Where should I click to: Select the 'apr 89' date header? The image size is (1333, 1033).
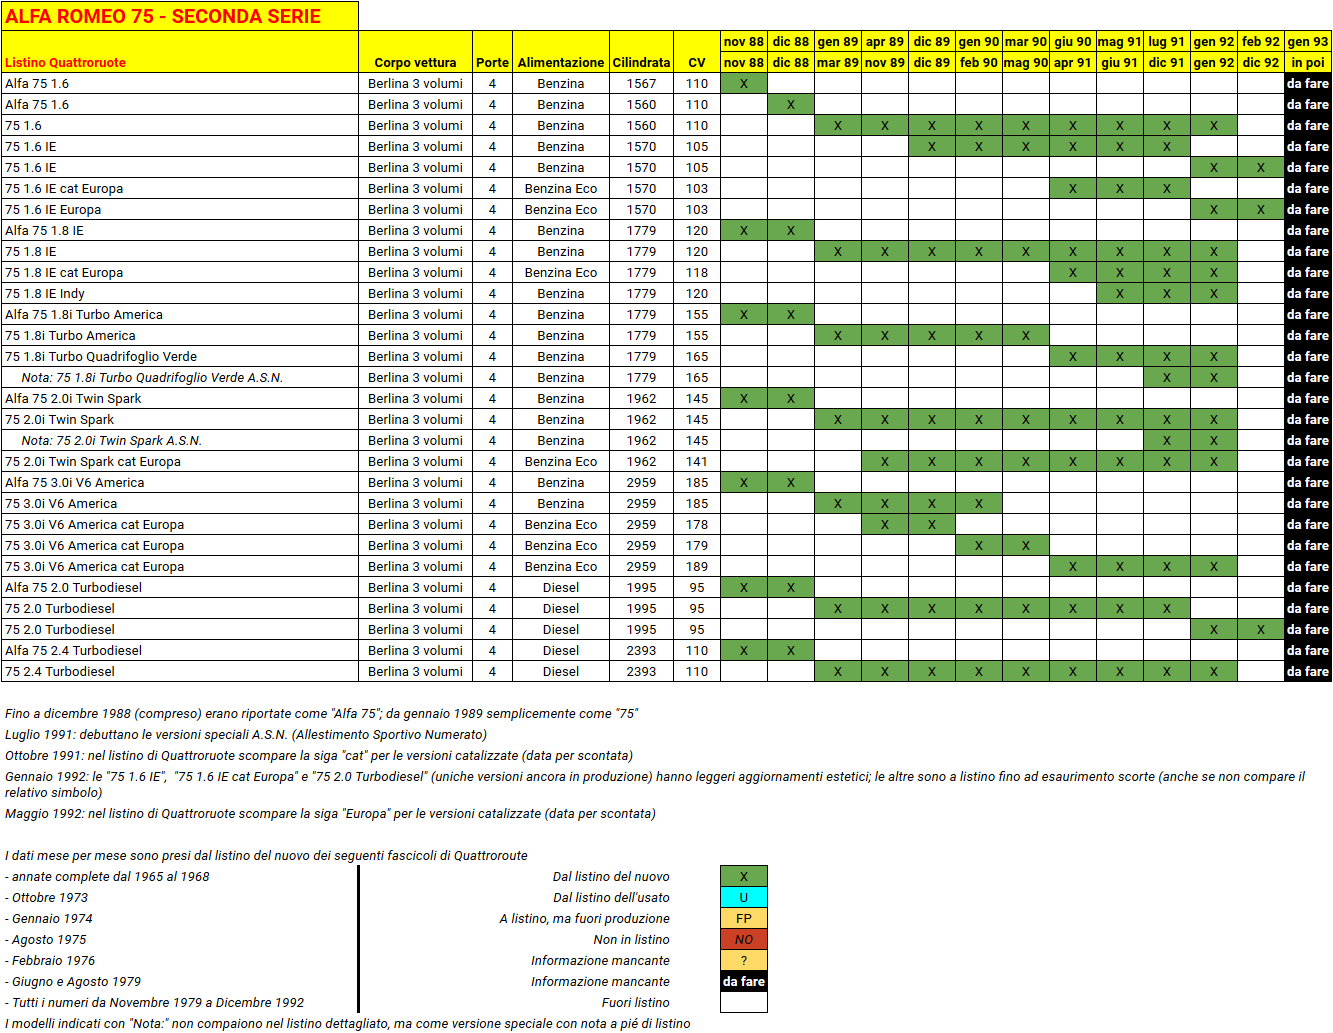[885, 41]
